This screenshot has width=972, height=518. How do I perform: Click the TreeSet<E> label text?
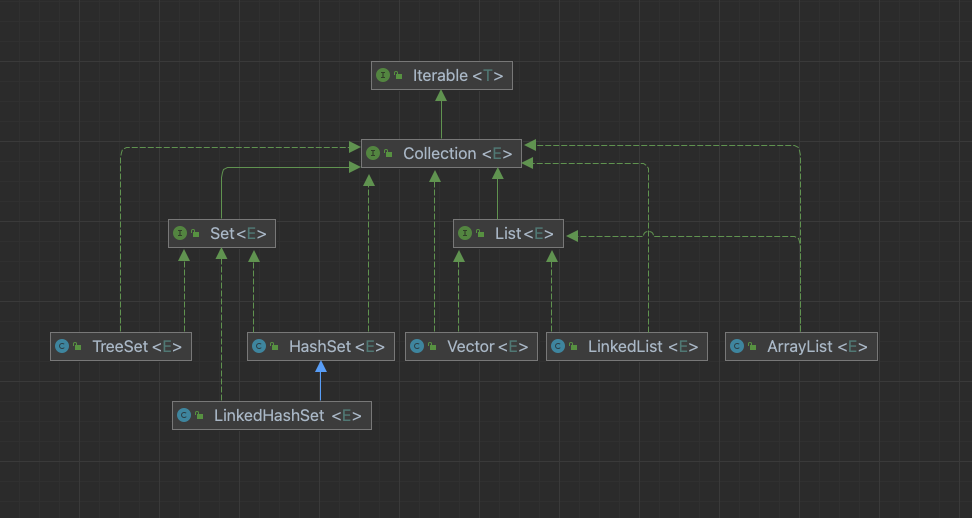click(x=137, y=346)
